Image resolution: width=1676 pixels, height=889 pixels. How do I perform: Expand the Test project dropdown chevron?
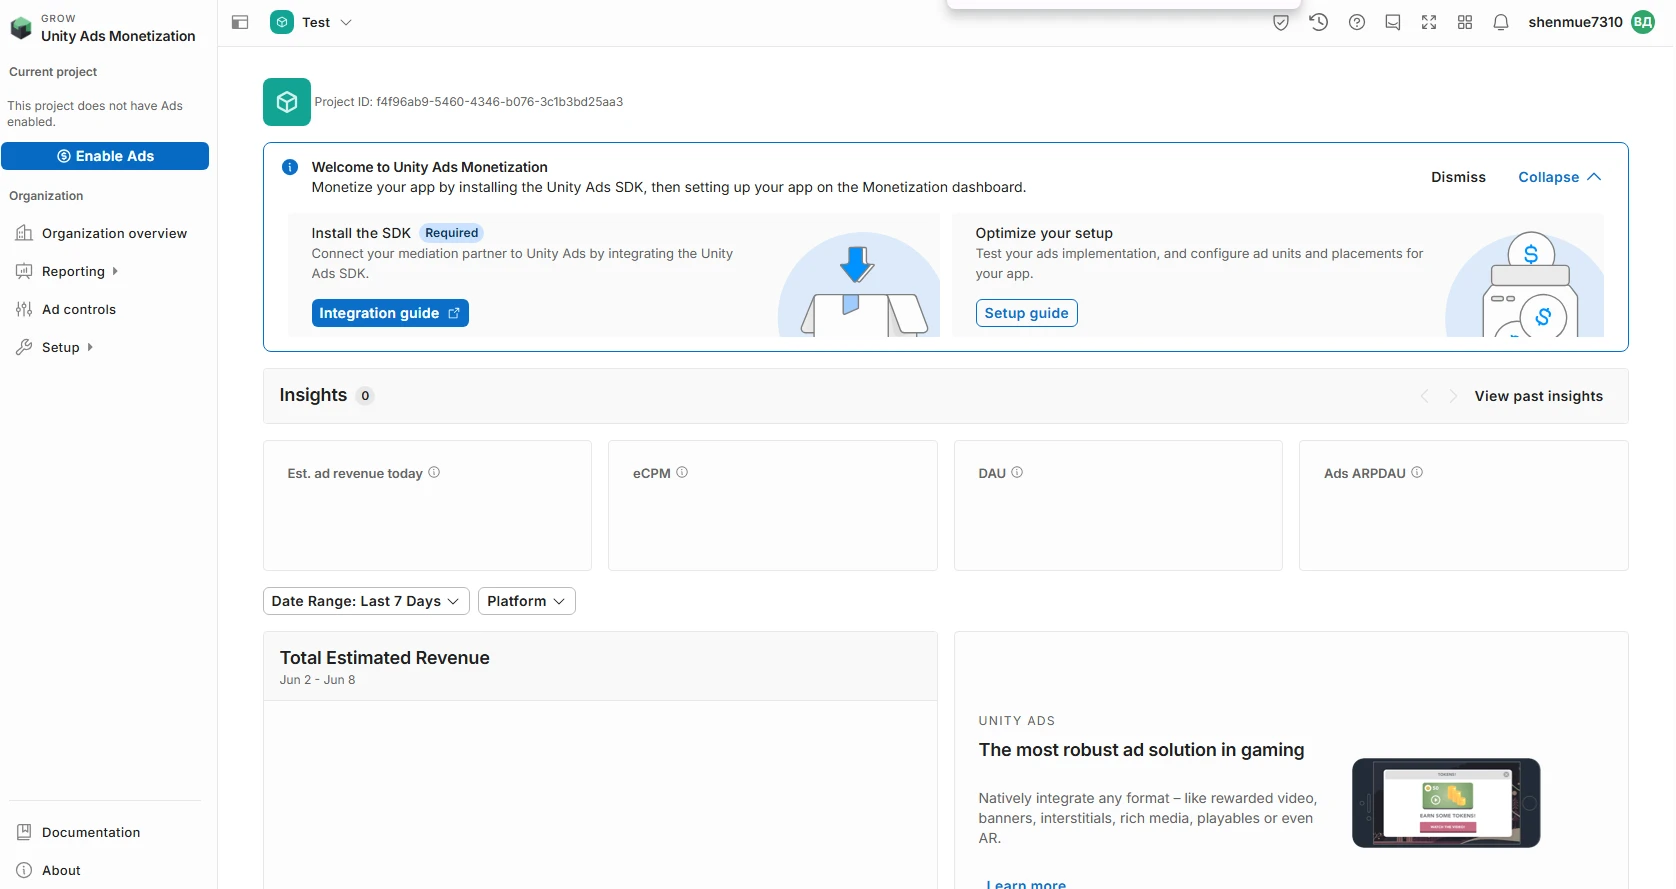[346, 22]
